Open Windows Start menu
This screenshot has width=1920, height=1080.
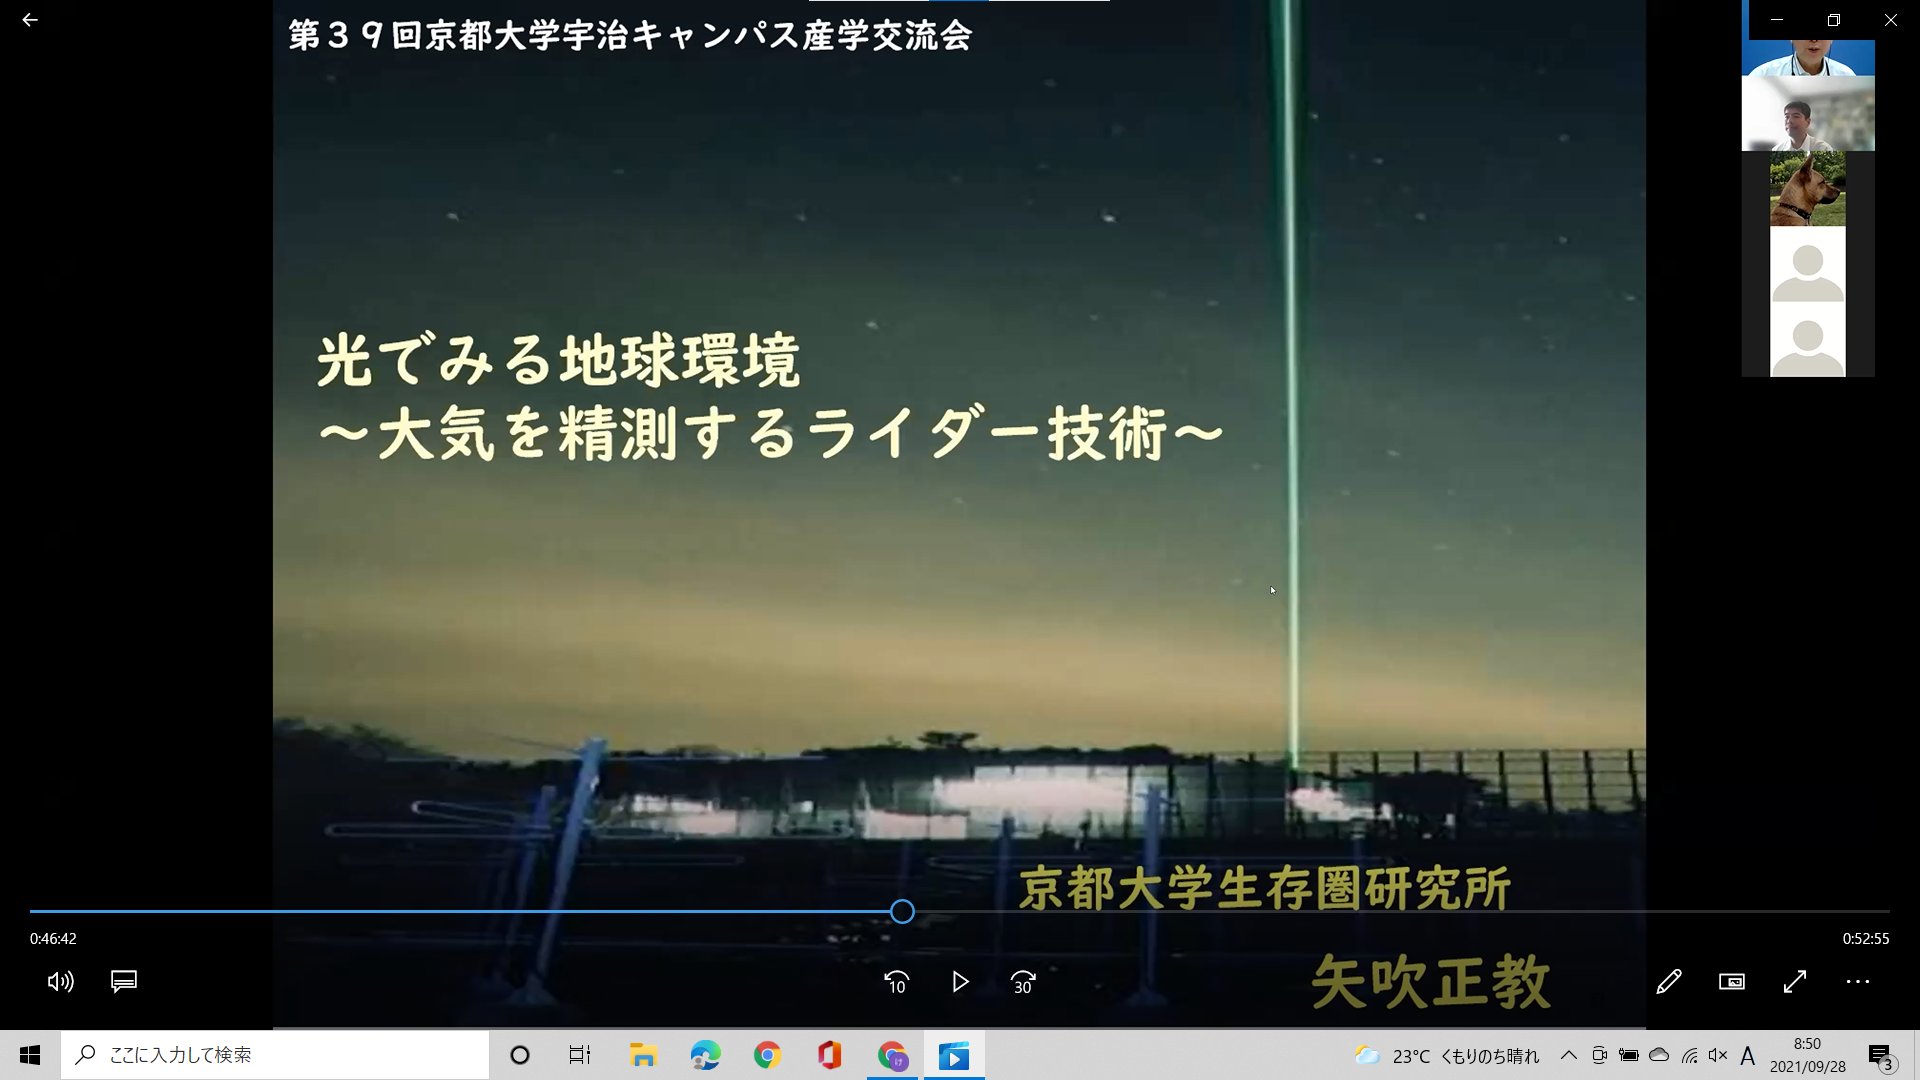[30, 1055]
